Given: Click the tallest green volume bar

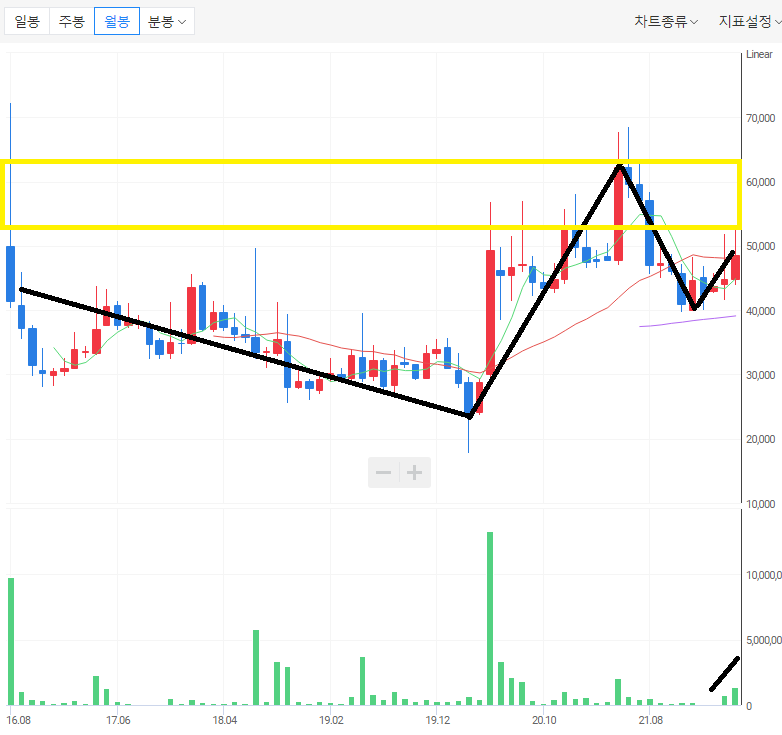Looking at the screenshot, I should pyautogui.click(x=490, y=618).
